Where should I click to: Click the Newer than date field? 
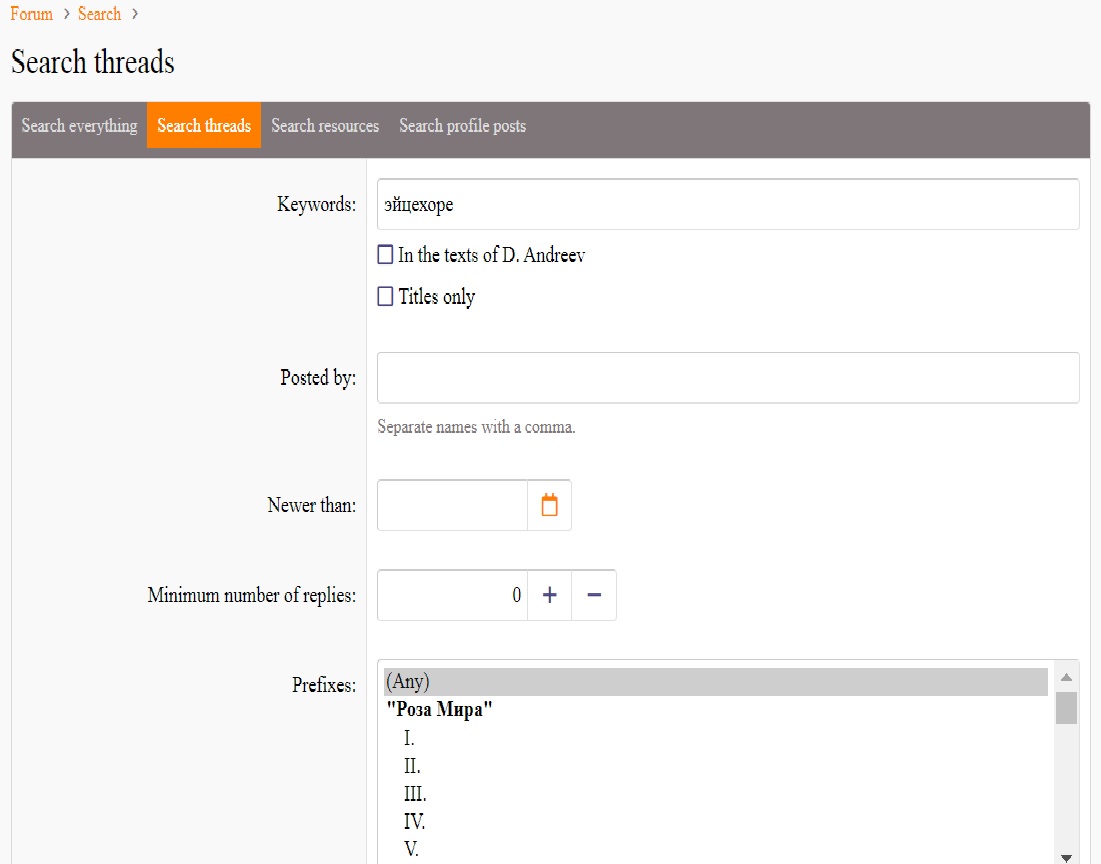pos(452,505)
